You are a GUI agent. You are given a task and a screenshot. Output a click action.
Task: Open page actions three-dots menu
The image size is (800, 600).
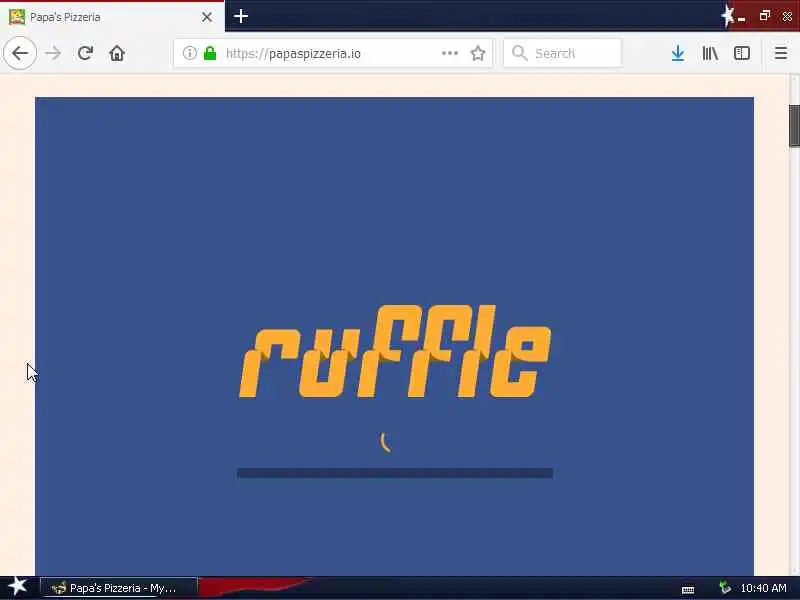[x=449, y=53]
